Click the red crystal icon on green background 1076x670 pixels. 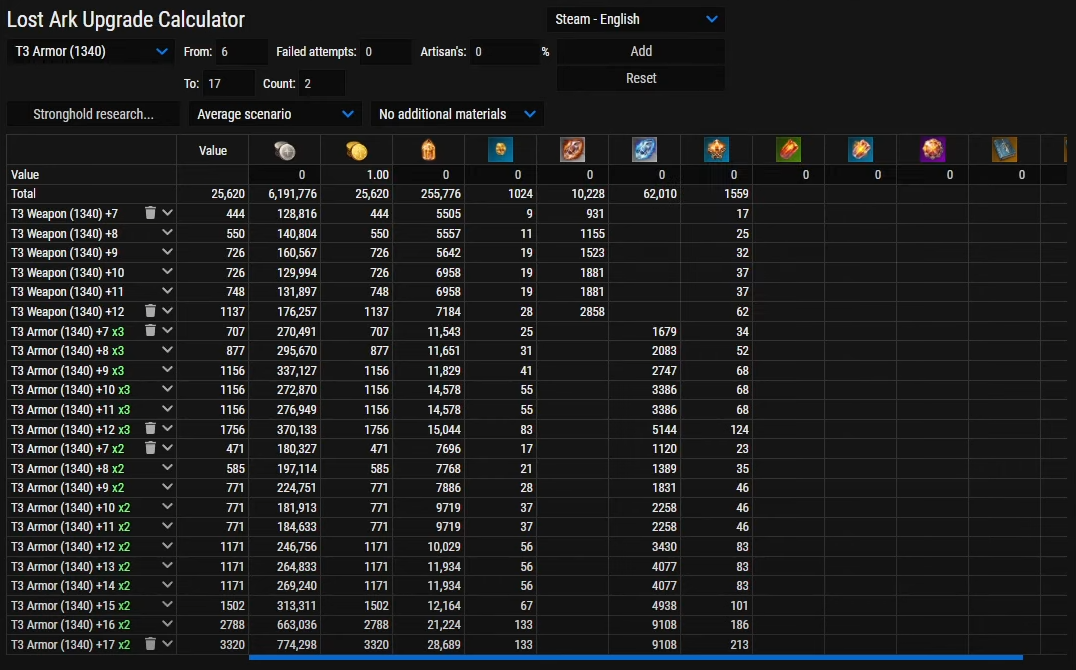click(x=788, y=150)
